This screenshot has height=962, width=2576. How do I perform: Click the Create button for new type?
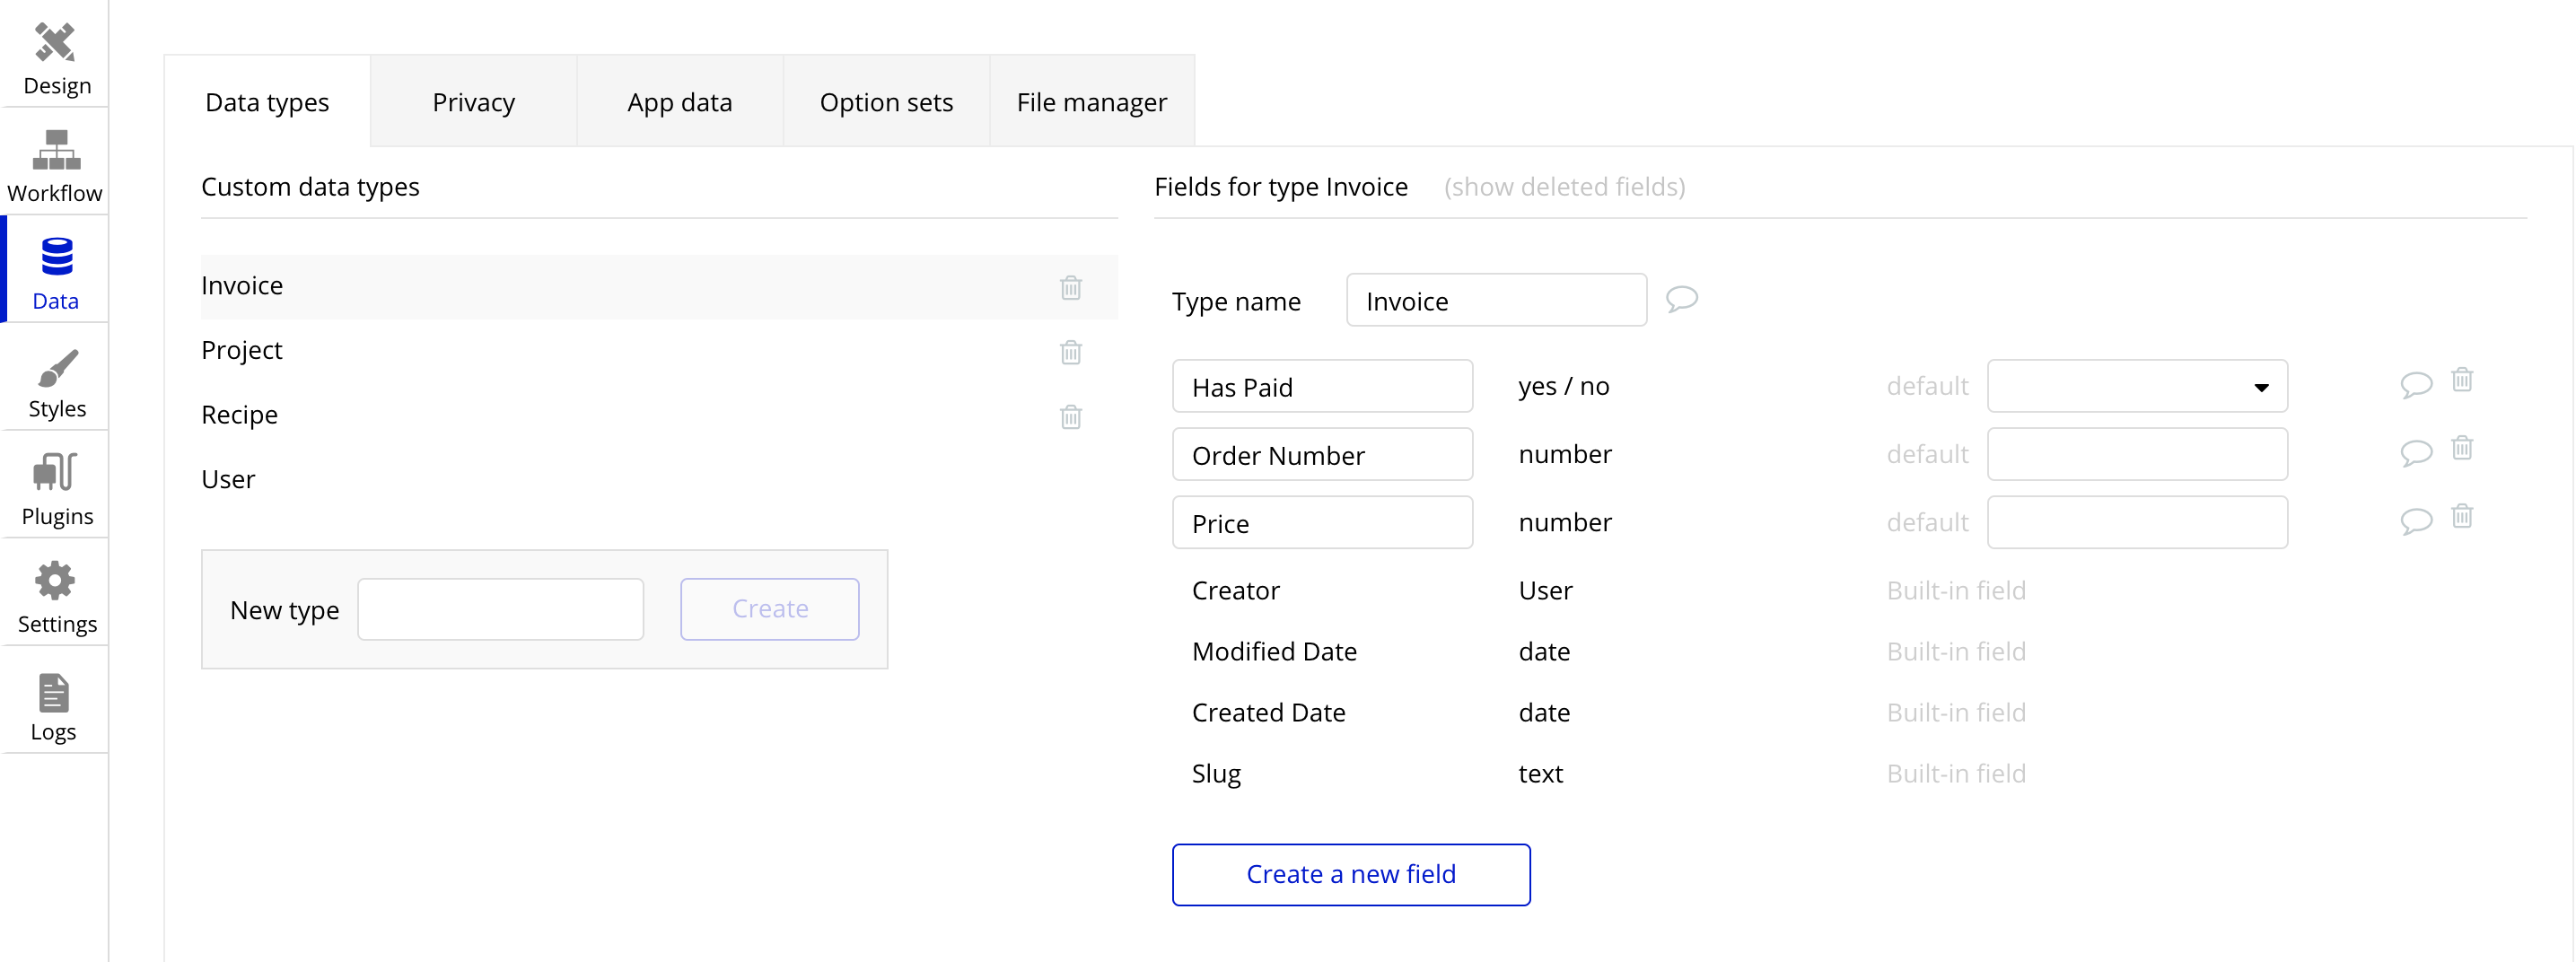pos(769,608)
